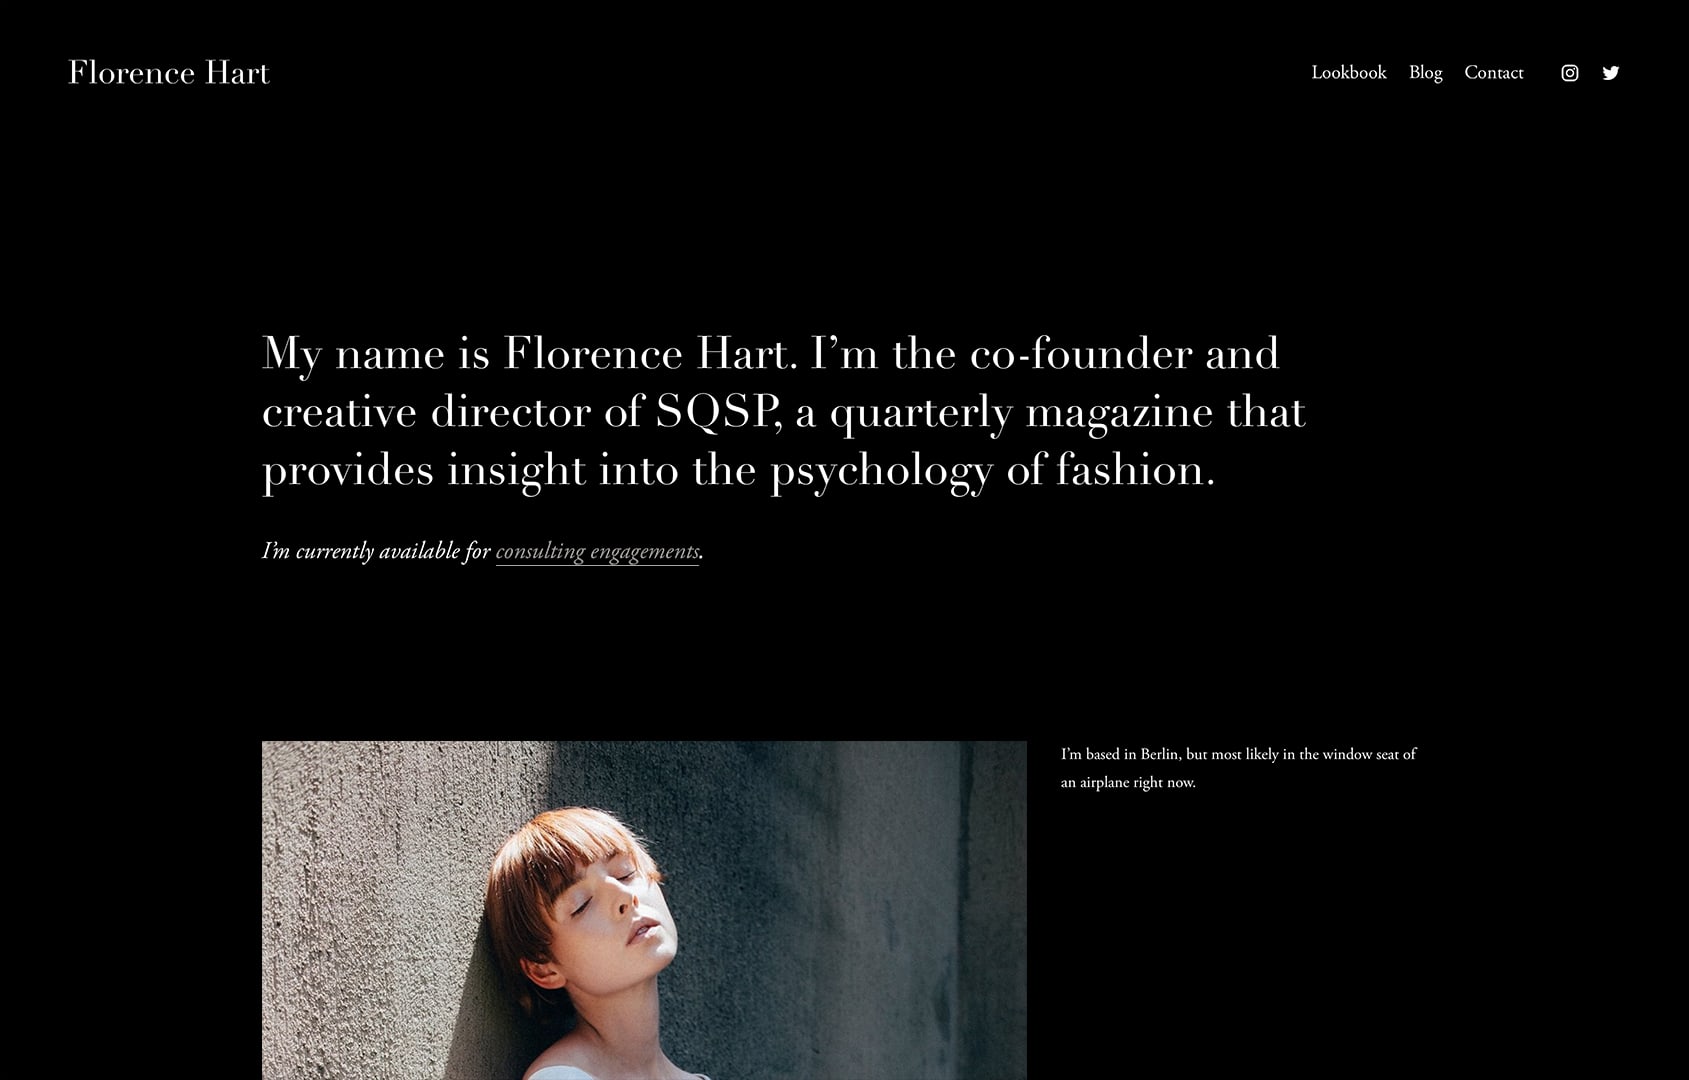Go to the Lookbook page

1349,73
